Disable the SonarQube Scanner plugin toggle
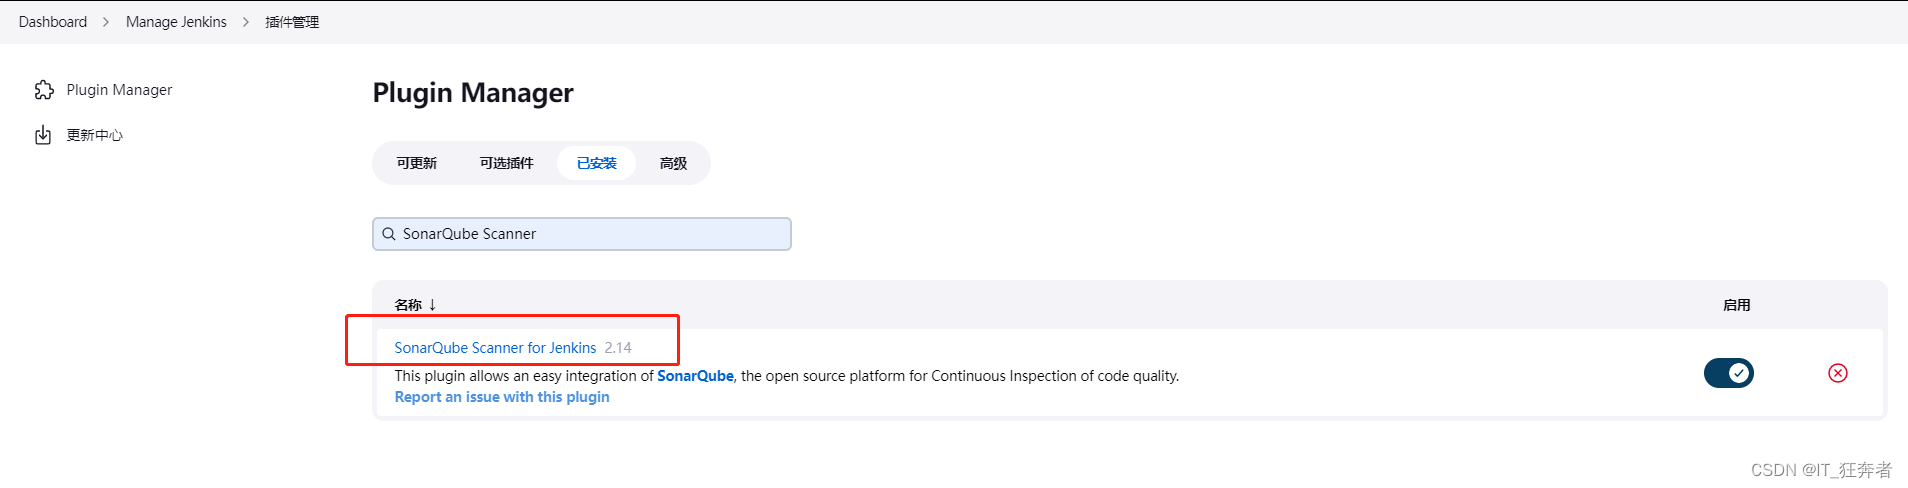 click(1729, 373)
